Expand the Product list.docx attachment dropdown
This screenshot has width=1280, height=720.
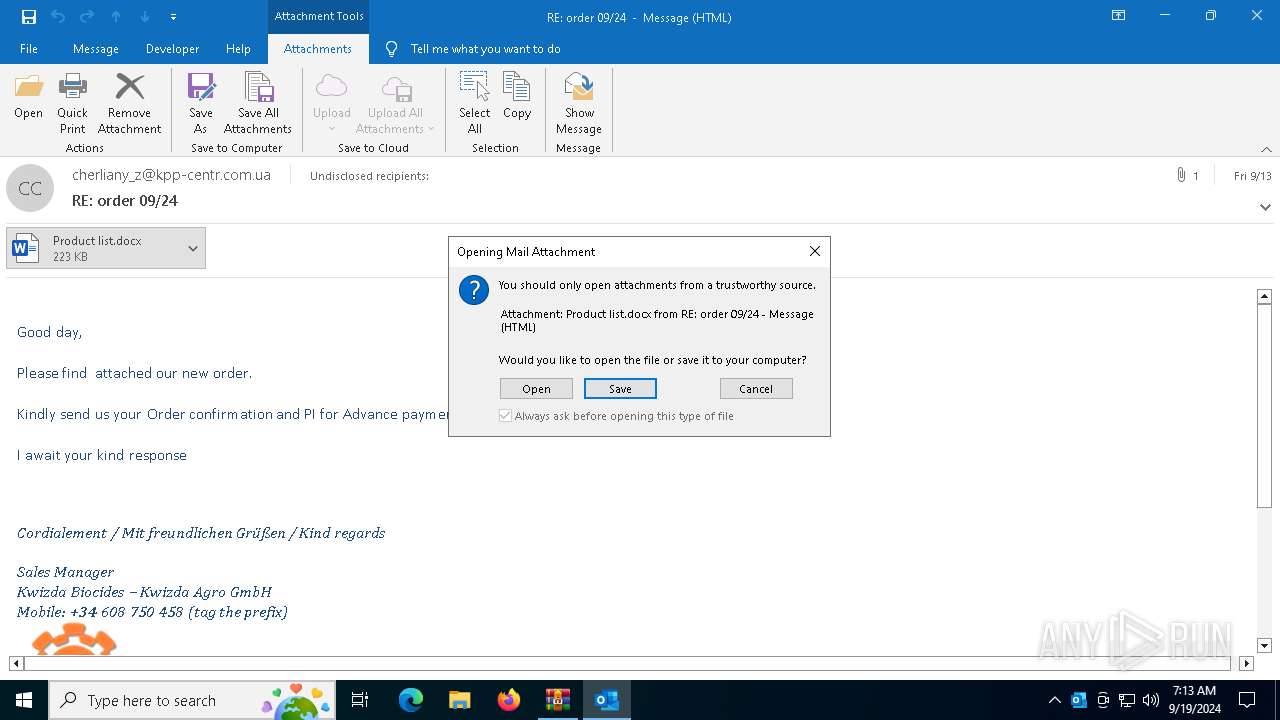192,248
